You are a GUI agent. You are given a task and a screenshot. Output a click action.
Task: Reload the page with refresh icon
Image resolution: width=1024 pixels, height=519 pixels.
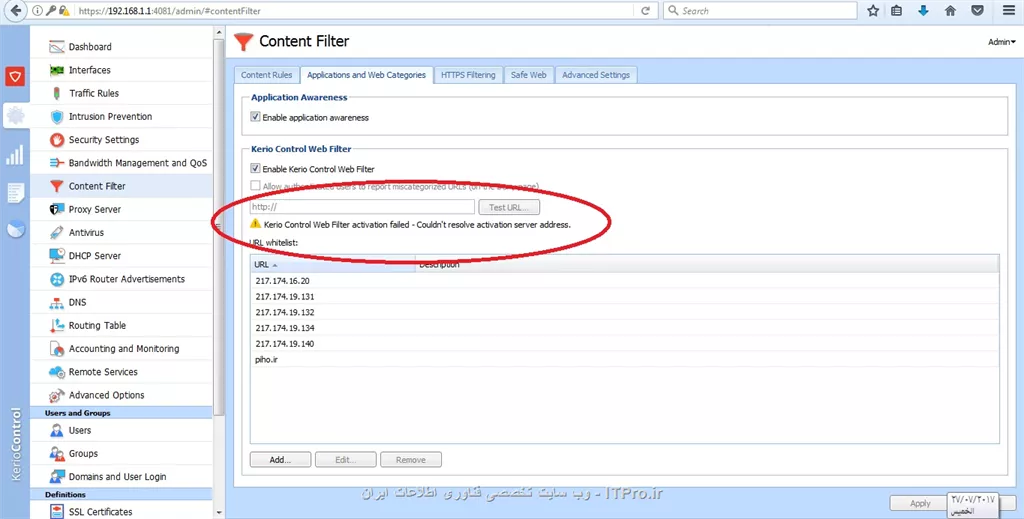tap(645, 10)
